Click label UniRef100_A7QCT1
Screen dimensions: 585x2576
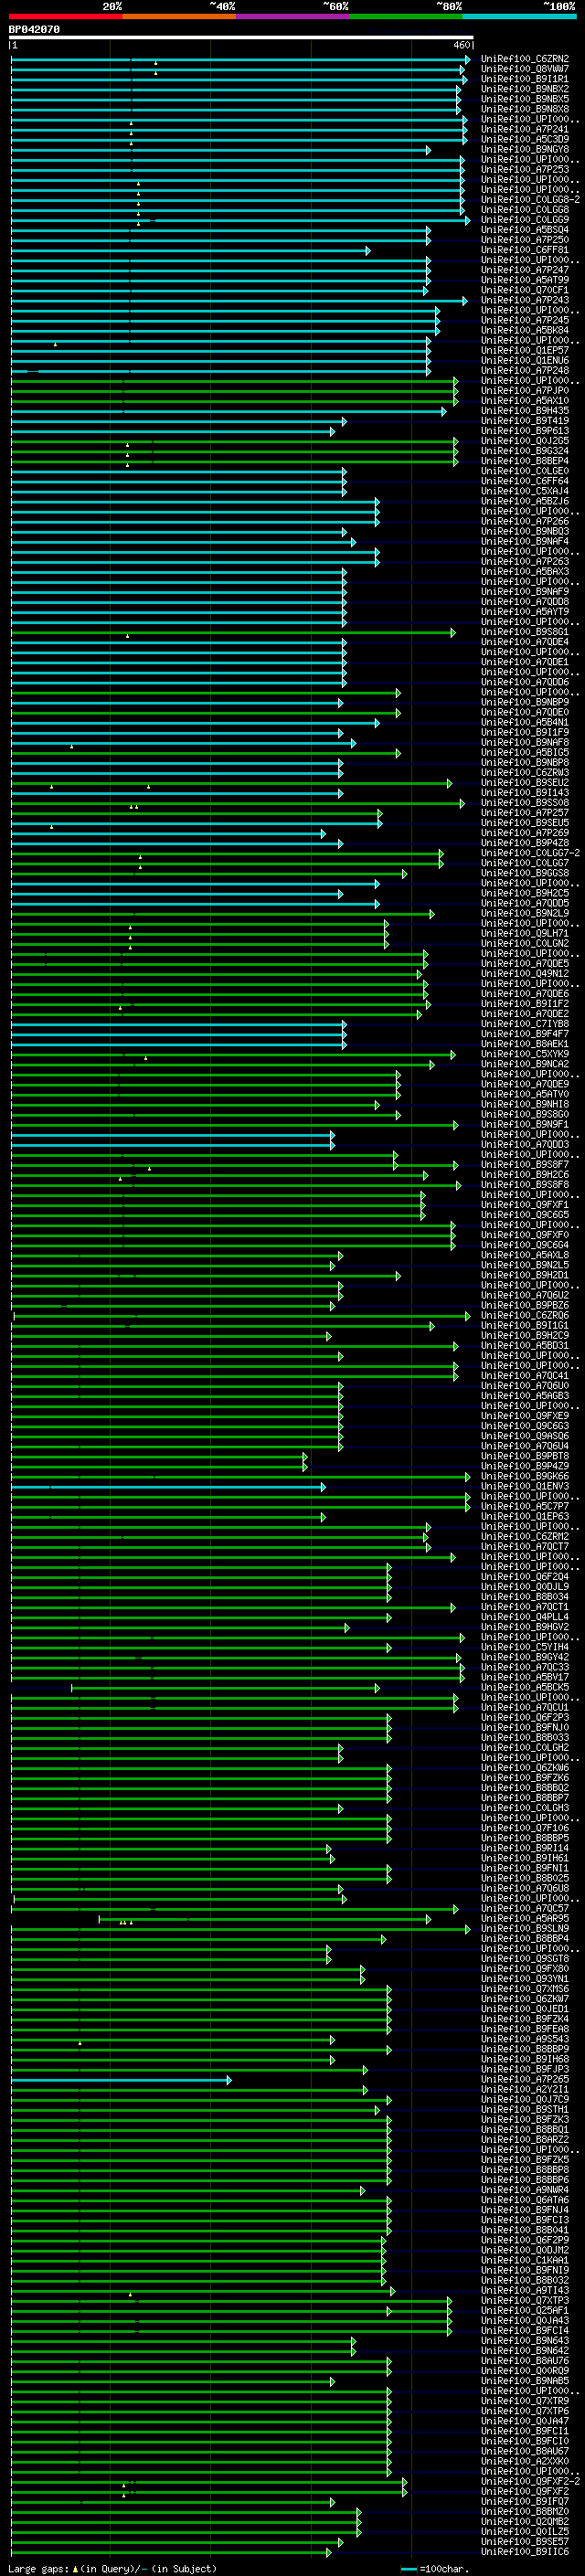point(525,1607)
